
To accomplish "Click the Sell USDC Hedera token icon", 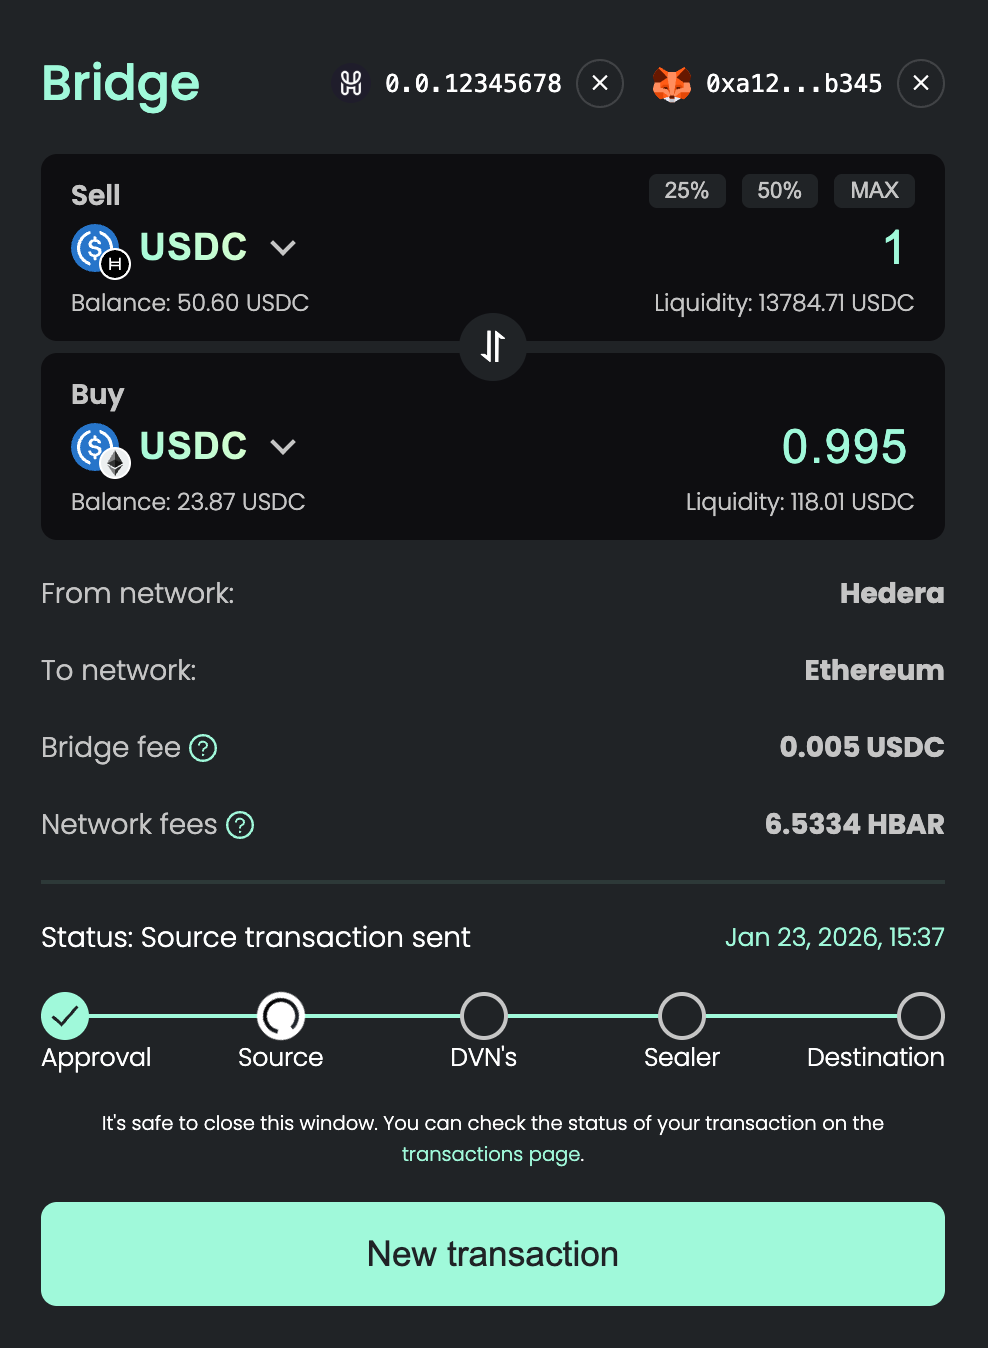I will pyautogui.click(x=97, y=249).
